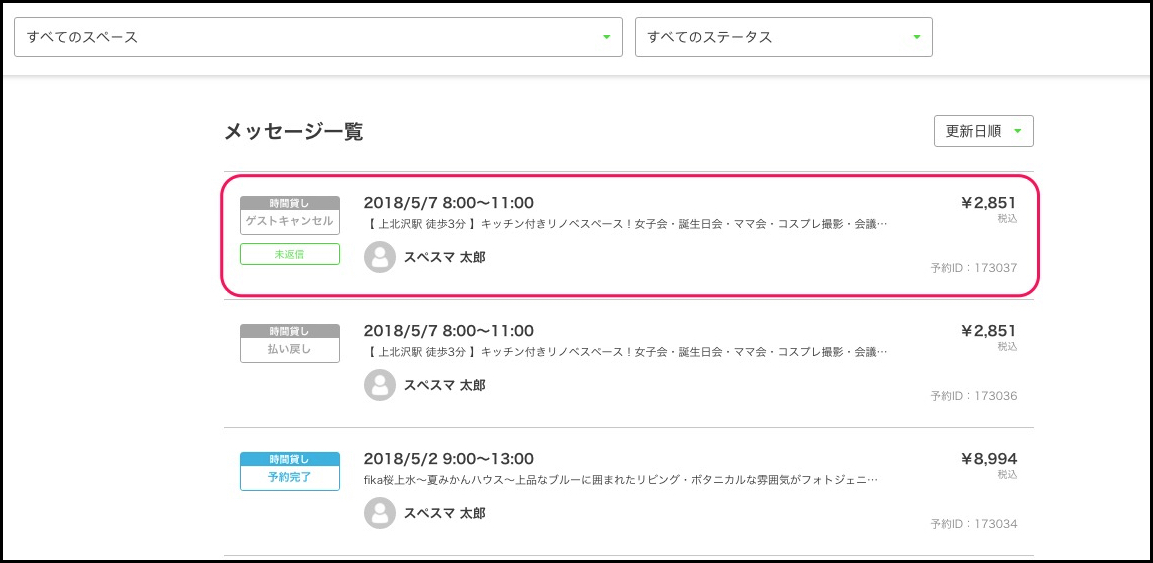Open the 2018/5/2 9:00〜13:00 reservation

448,459
